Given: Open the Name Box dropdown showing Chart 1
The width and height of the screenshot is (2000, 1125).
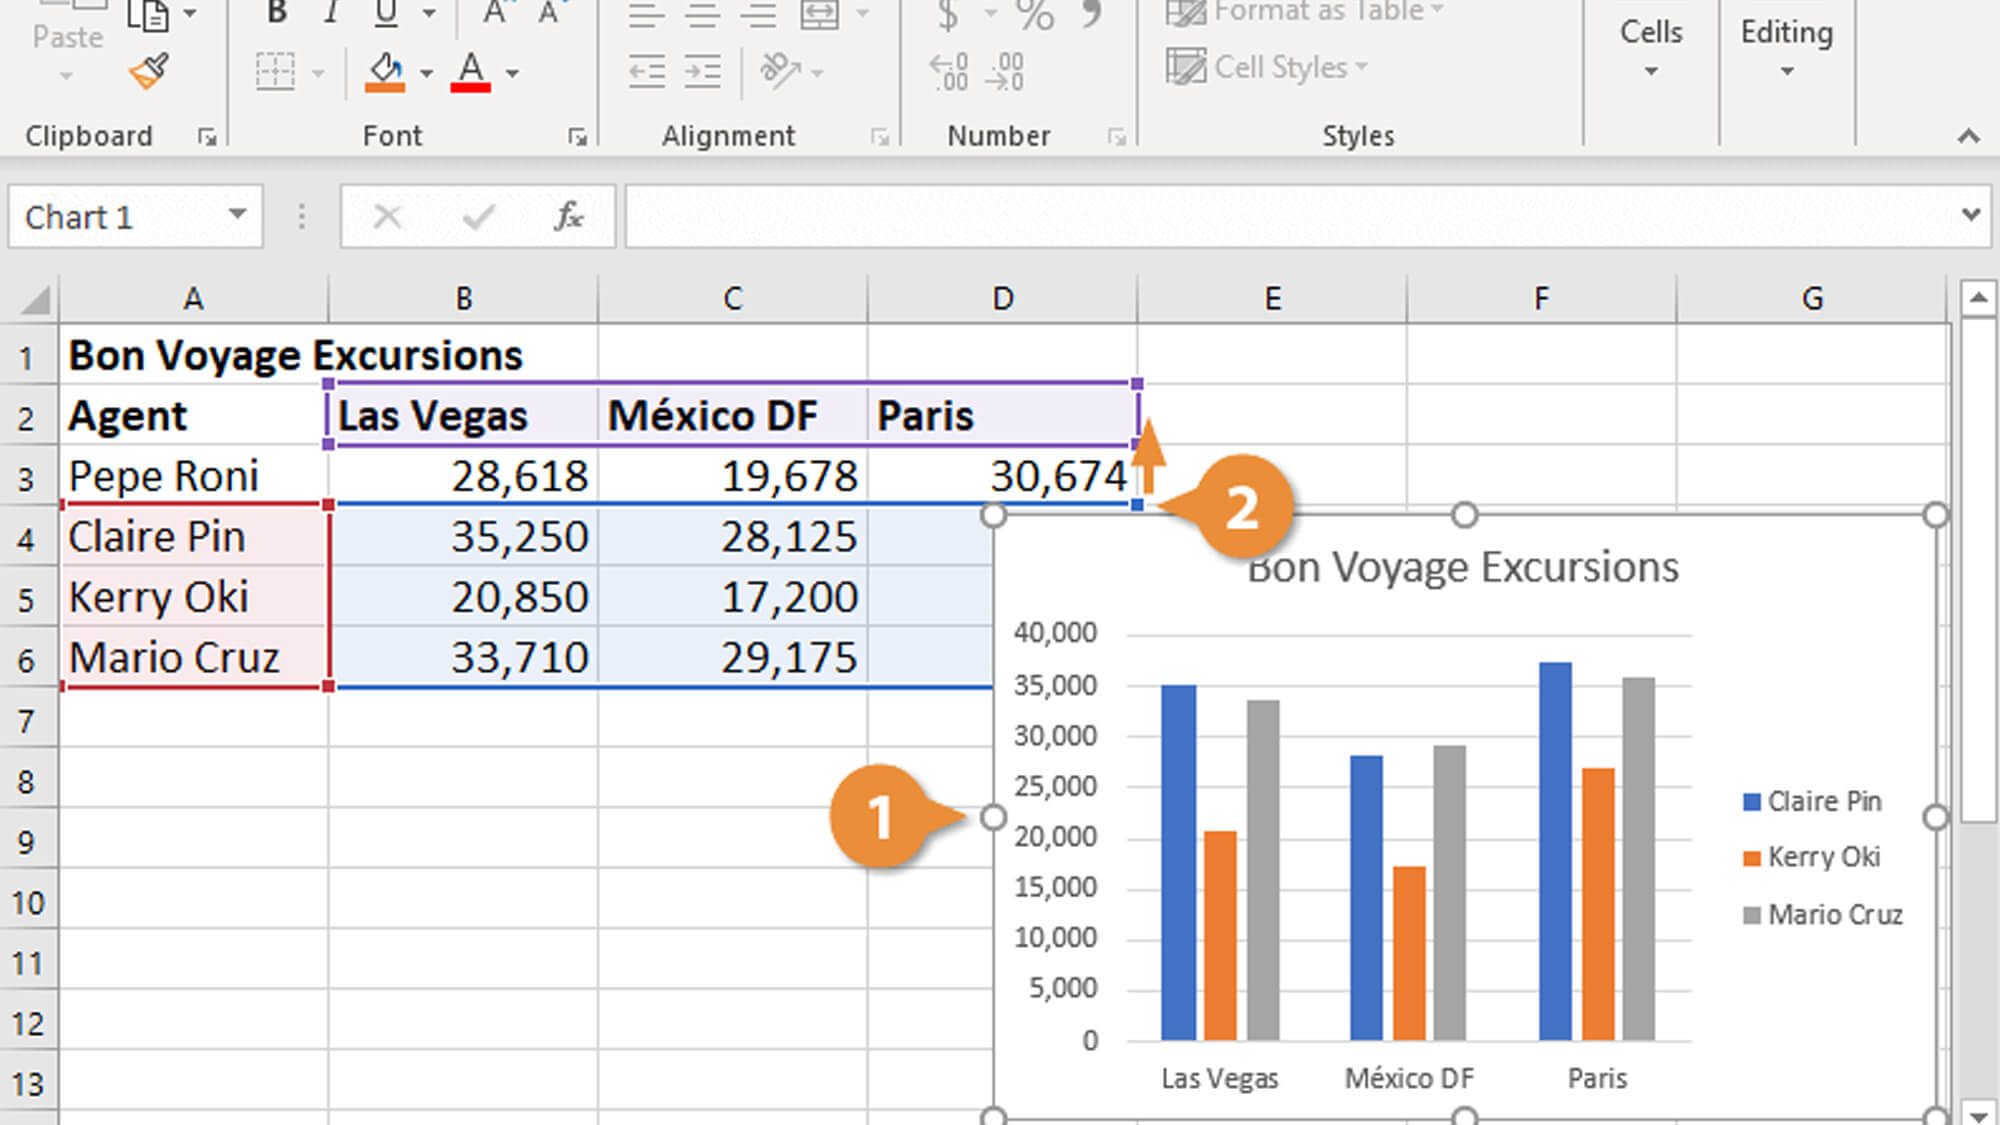Looking at the screenshot, I should [x=237, y=214].
